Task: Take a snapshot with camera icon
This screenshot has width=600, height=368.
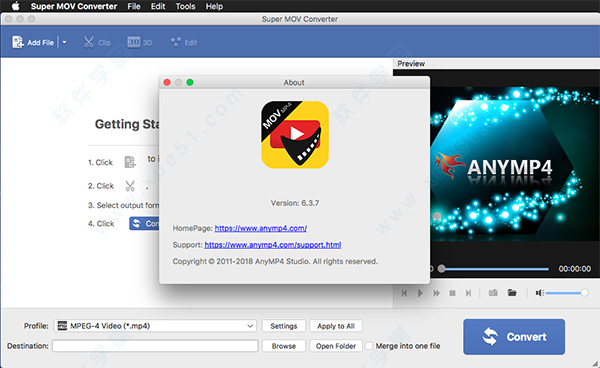Action: click(493, 293)
